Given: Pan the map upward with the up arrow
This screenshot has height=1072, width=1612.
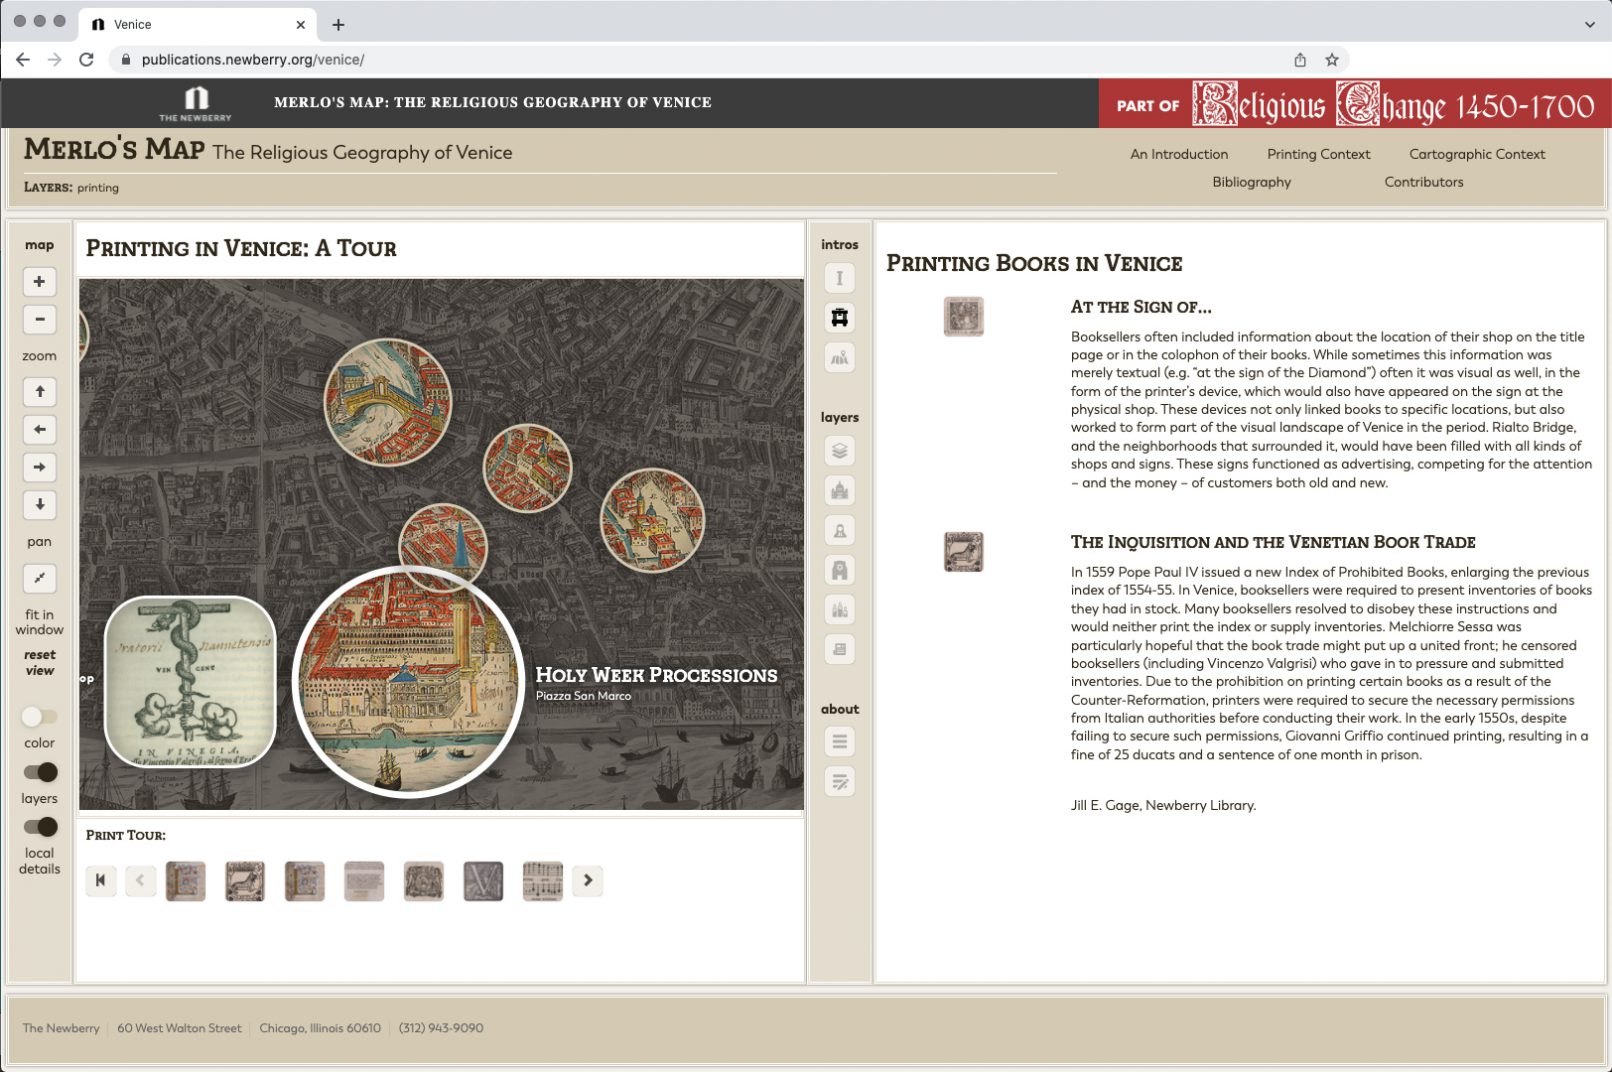Looking at the screenshot, I should 39,392.
